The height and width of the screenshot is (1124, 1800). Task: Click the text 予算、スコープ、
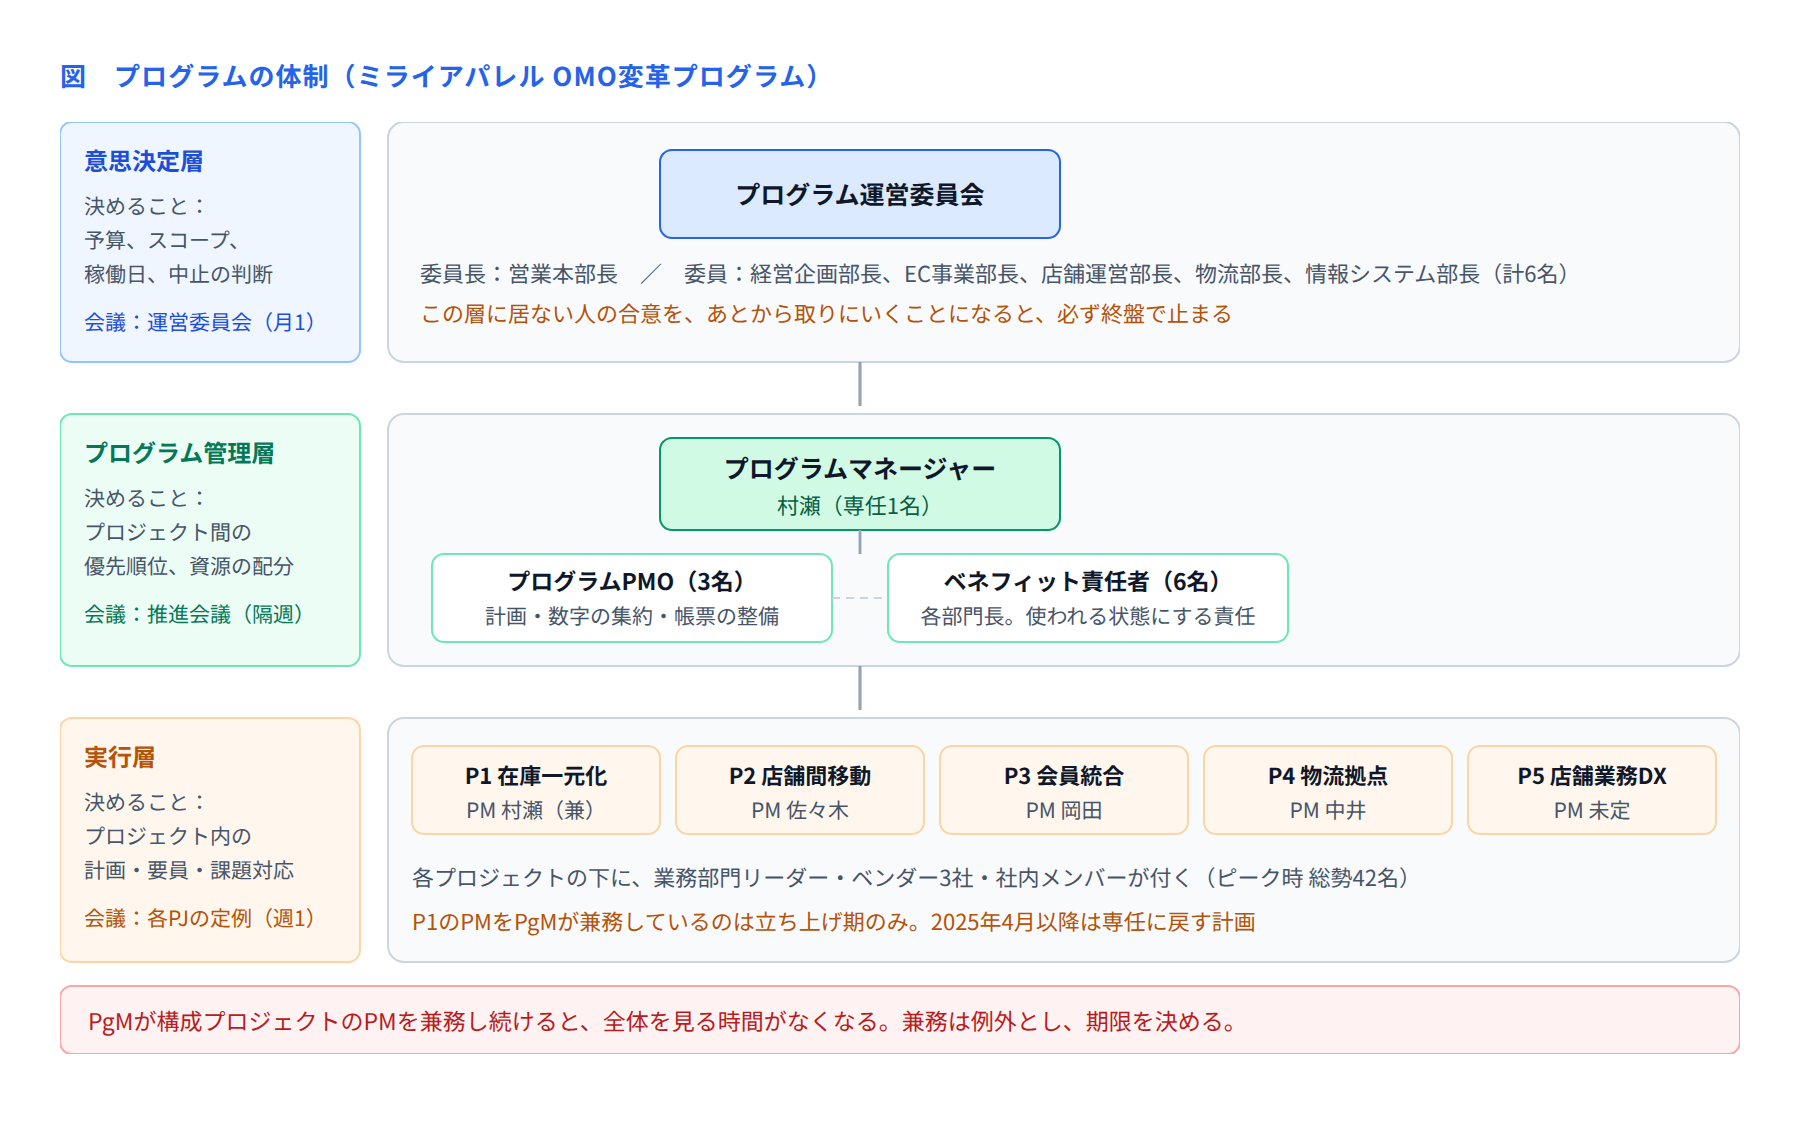point(162,240)
